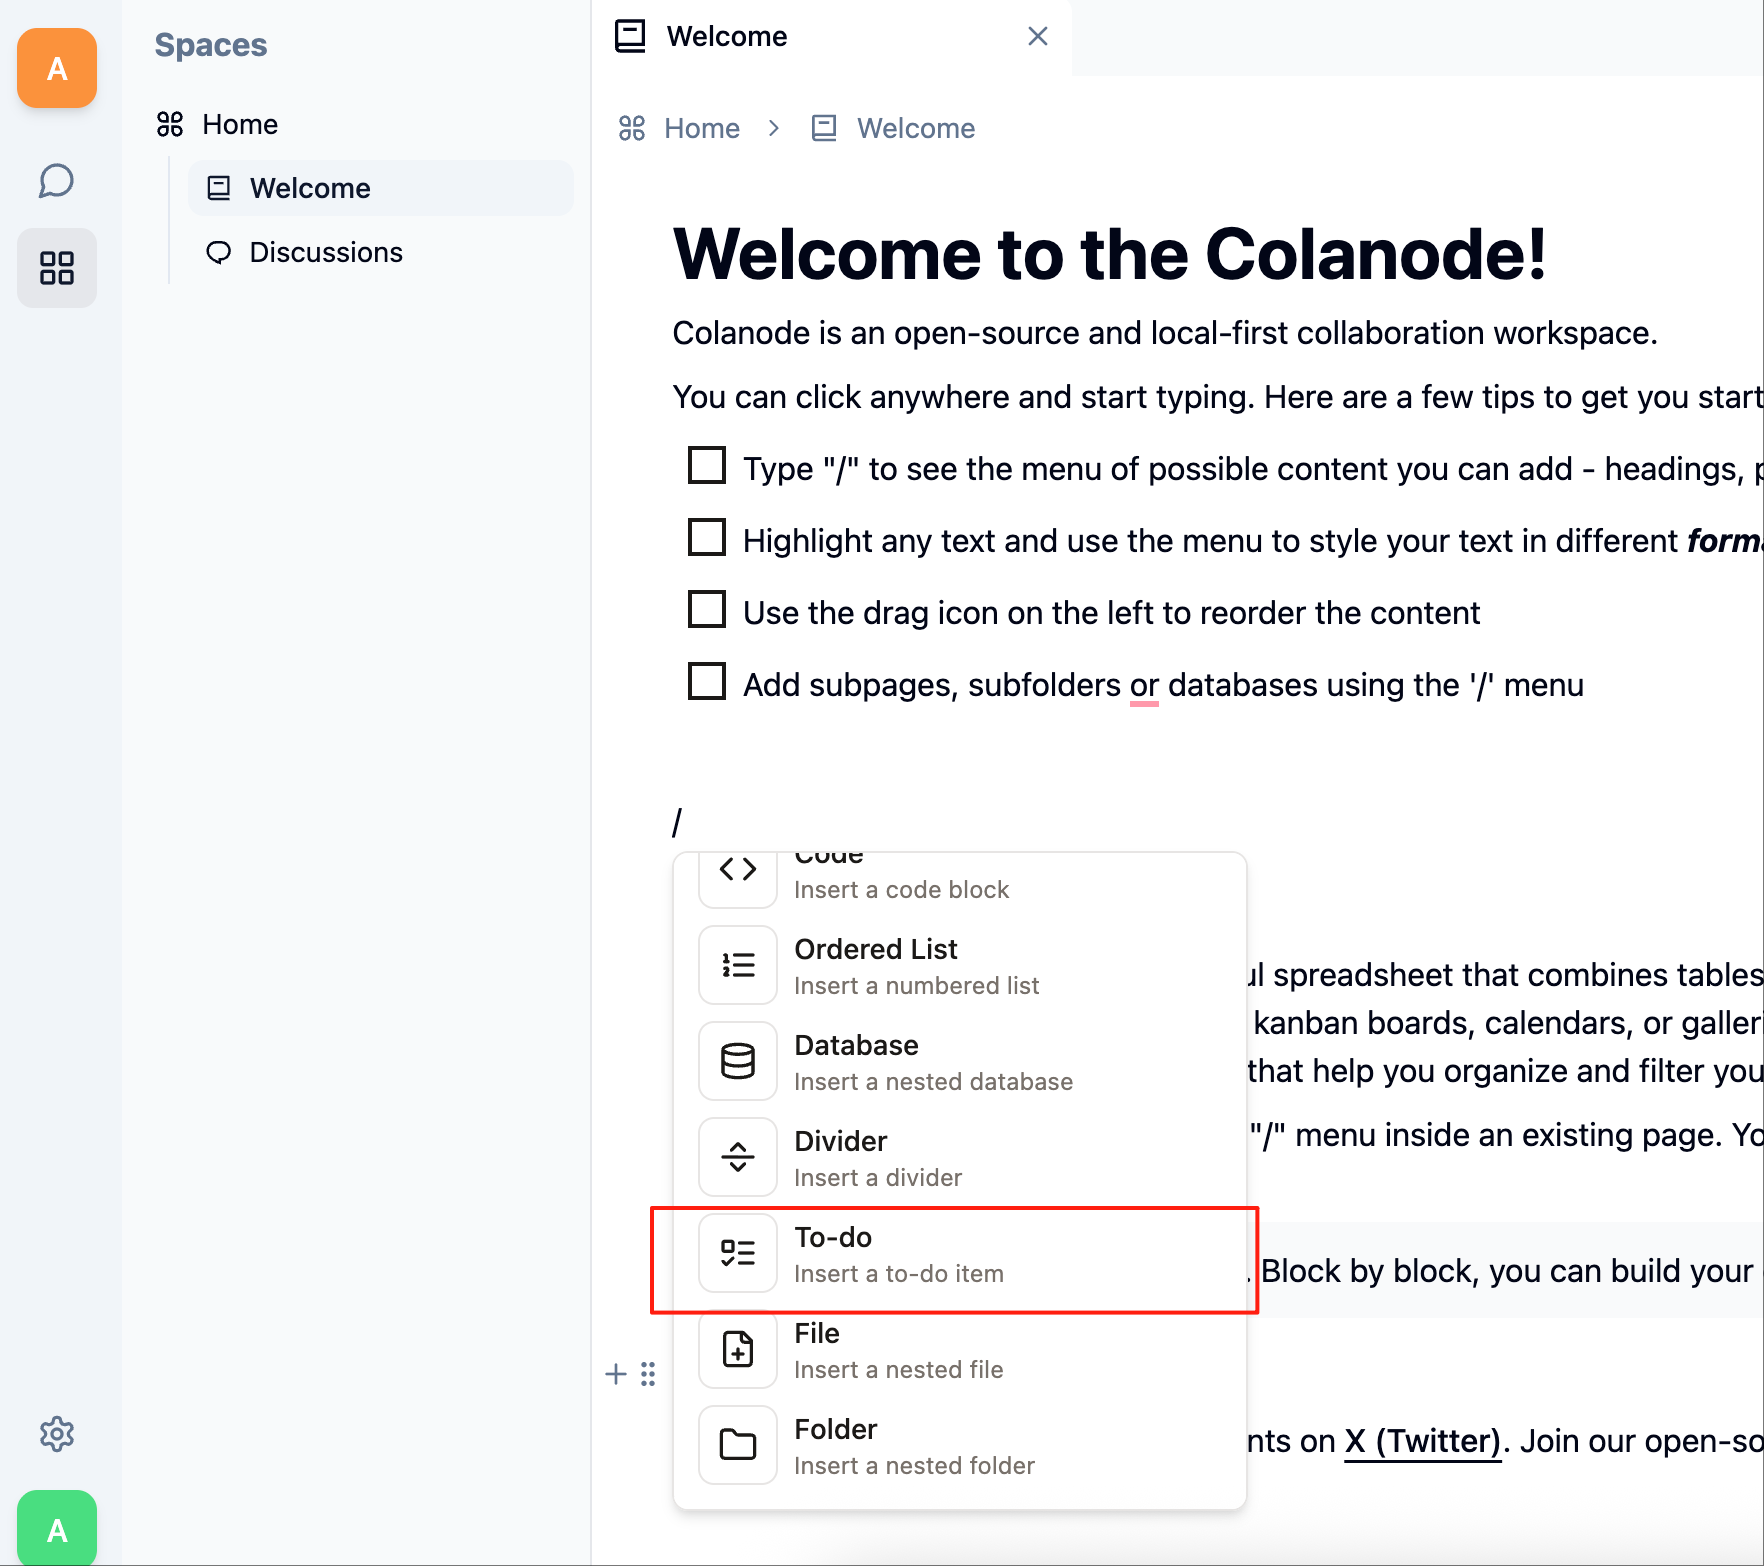Click the orange workspace avatar A

(57, 68)
